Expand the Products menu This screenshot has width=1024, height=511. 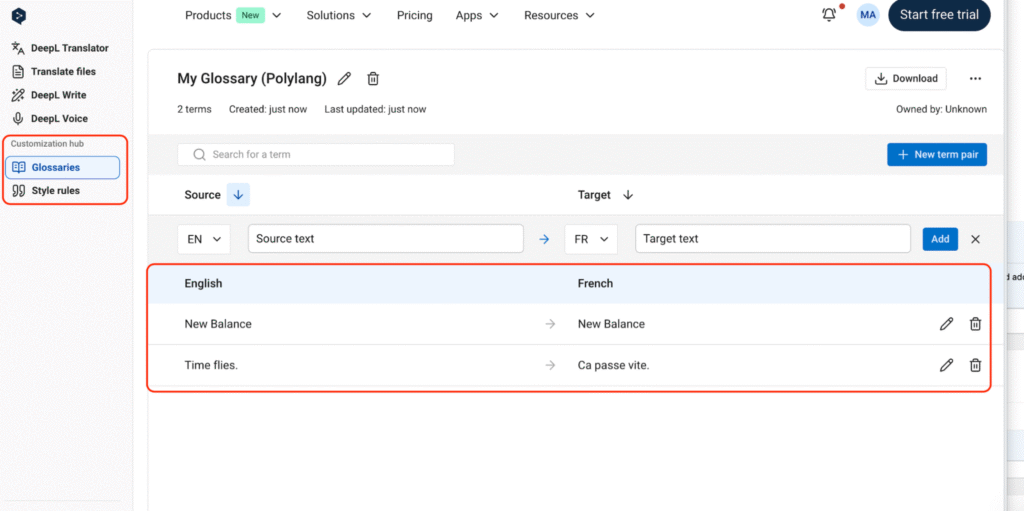point(233,15)
